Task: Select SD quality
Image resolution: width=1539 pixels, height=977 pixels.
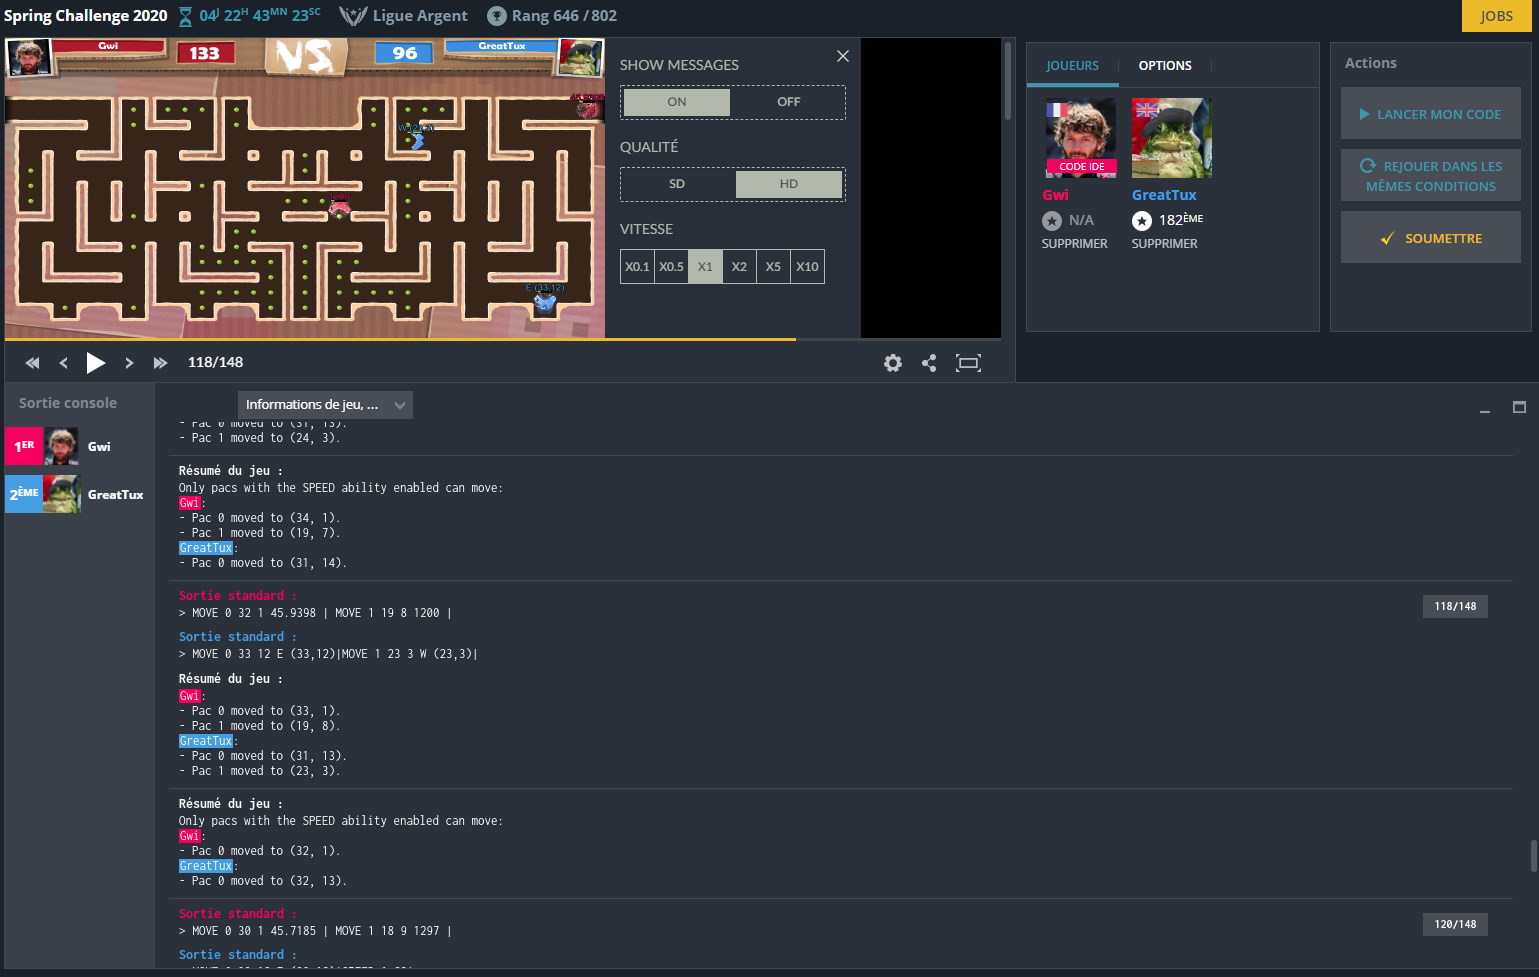Action: [x=677, y=184]
